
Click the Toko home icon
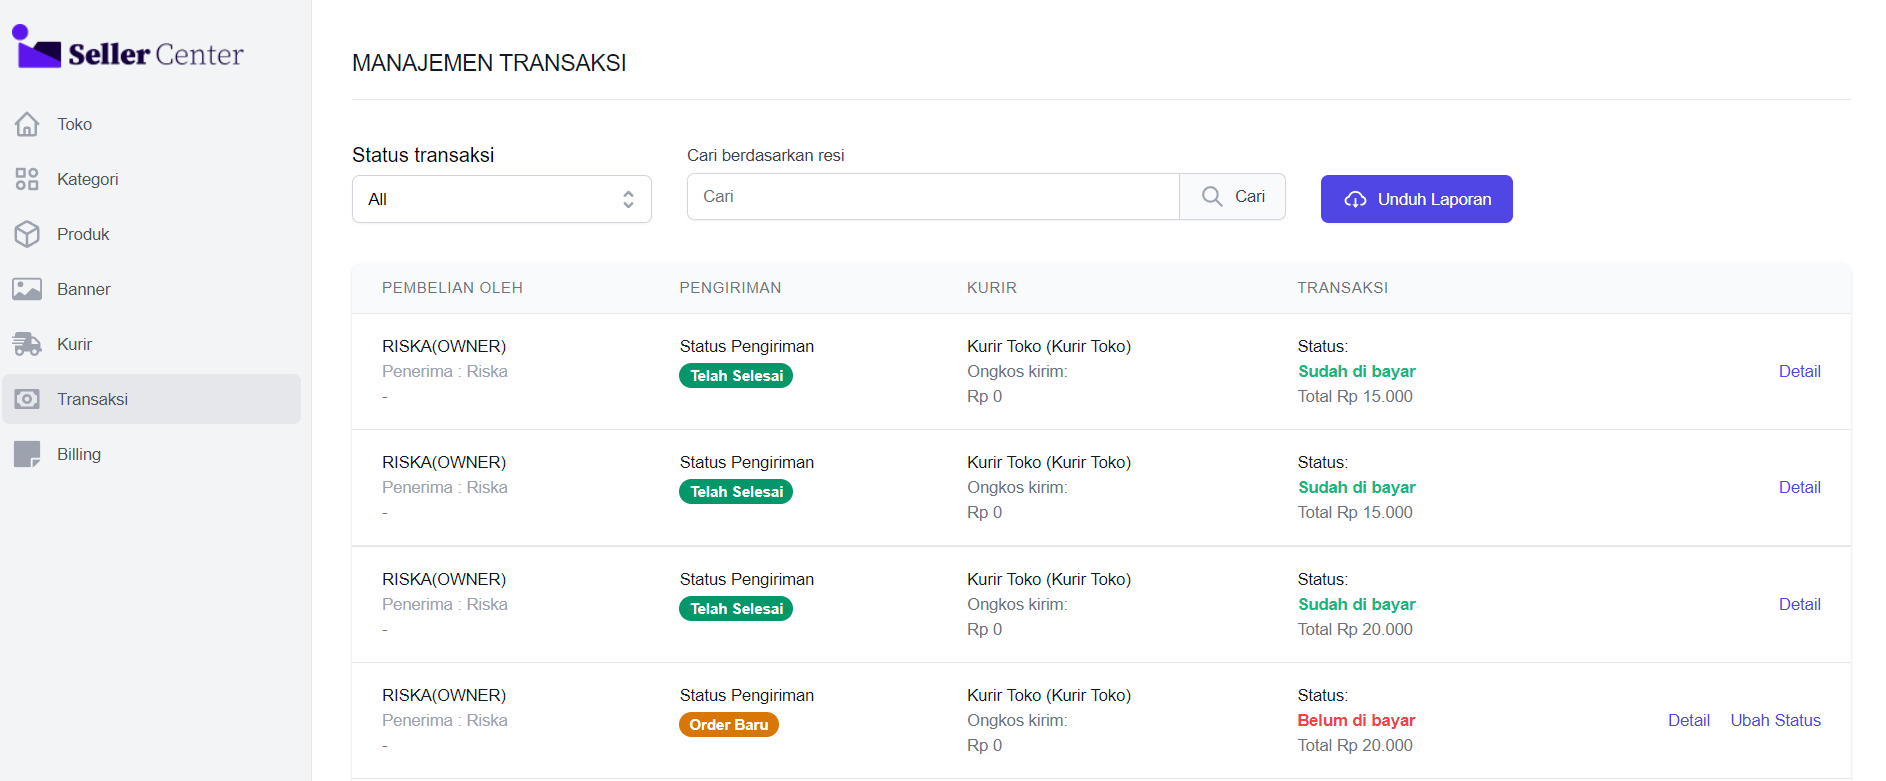click(27, 124)
